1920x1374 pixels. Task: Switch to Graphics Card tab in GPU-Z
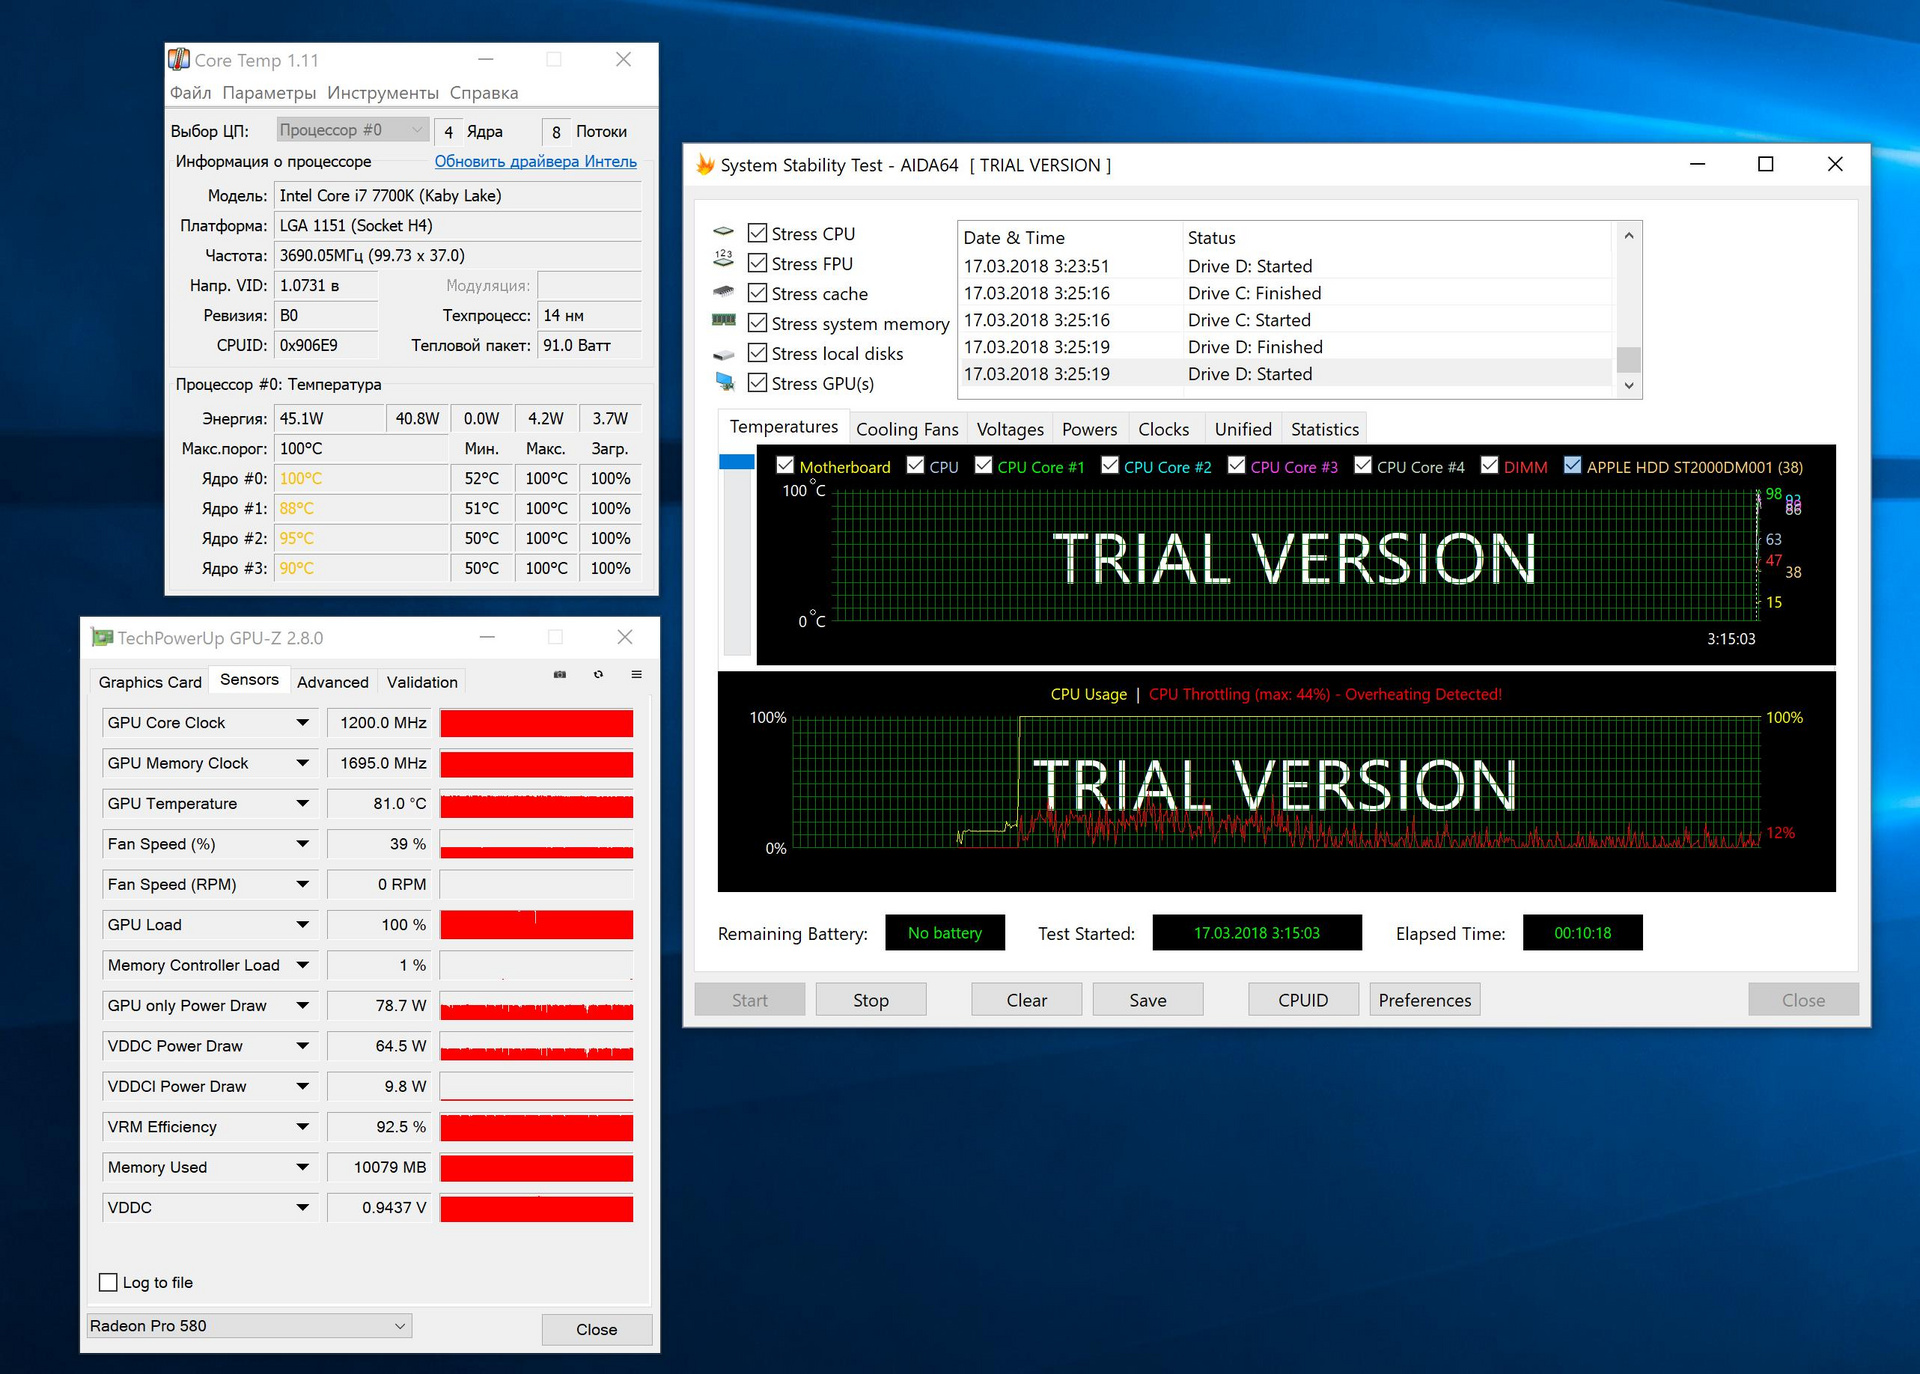click(150, 682)
